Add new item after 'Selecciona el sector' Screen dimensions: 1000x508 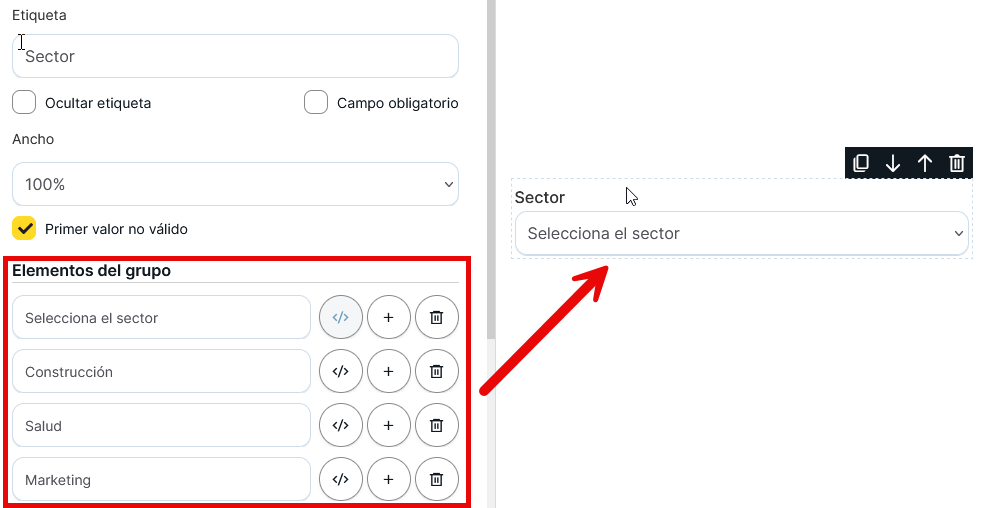tap(388, 317)
